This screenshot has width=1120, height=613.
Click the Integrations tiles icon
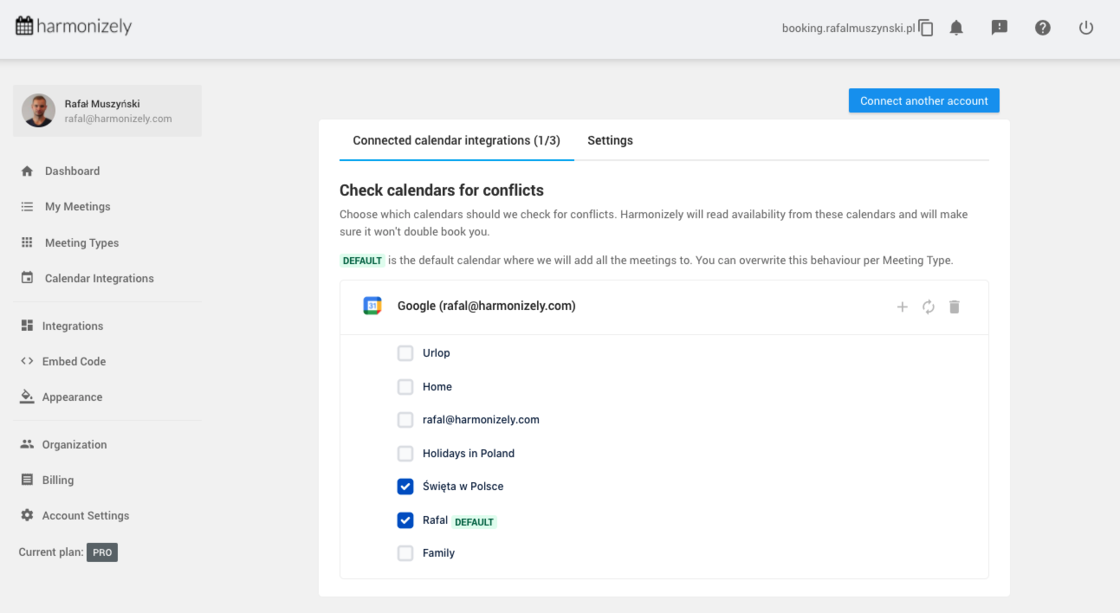(x=27, y=326)
